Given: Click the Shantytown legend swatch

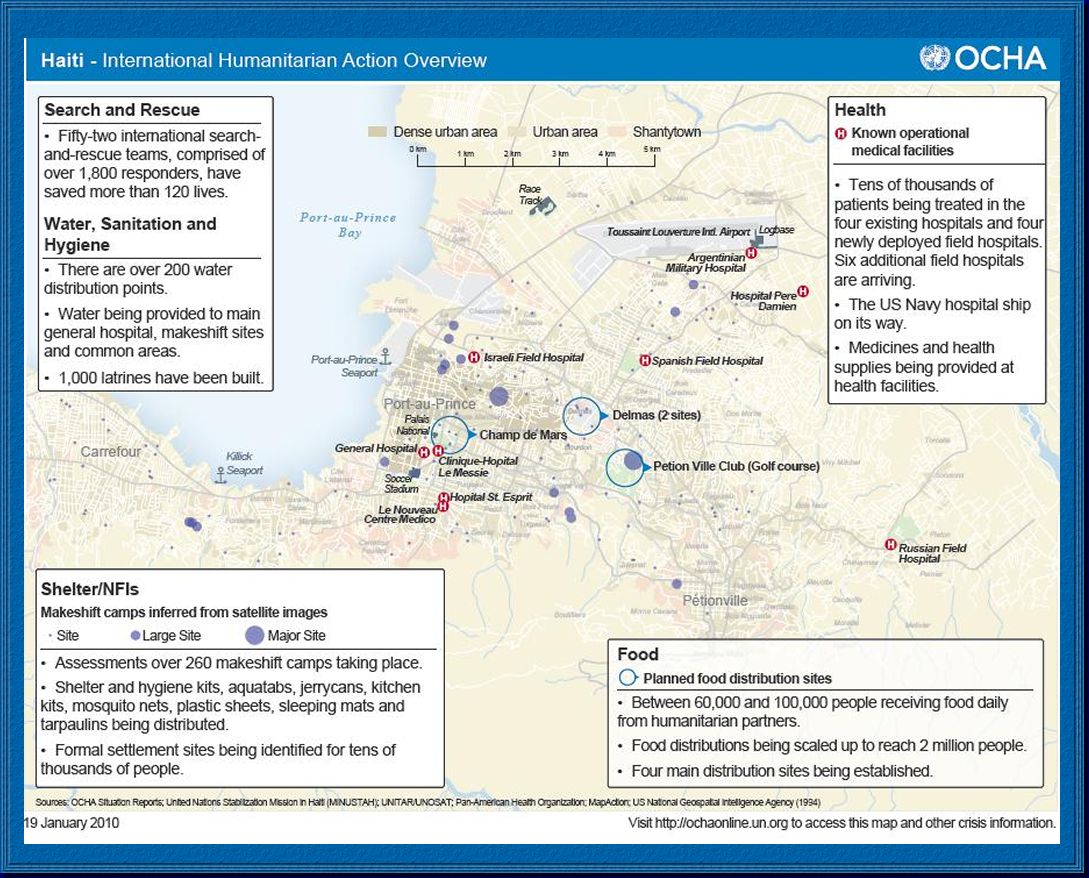Looking at the screenshot, I should [617, 131].
